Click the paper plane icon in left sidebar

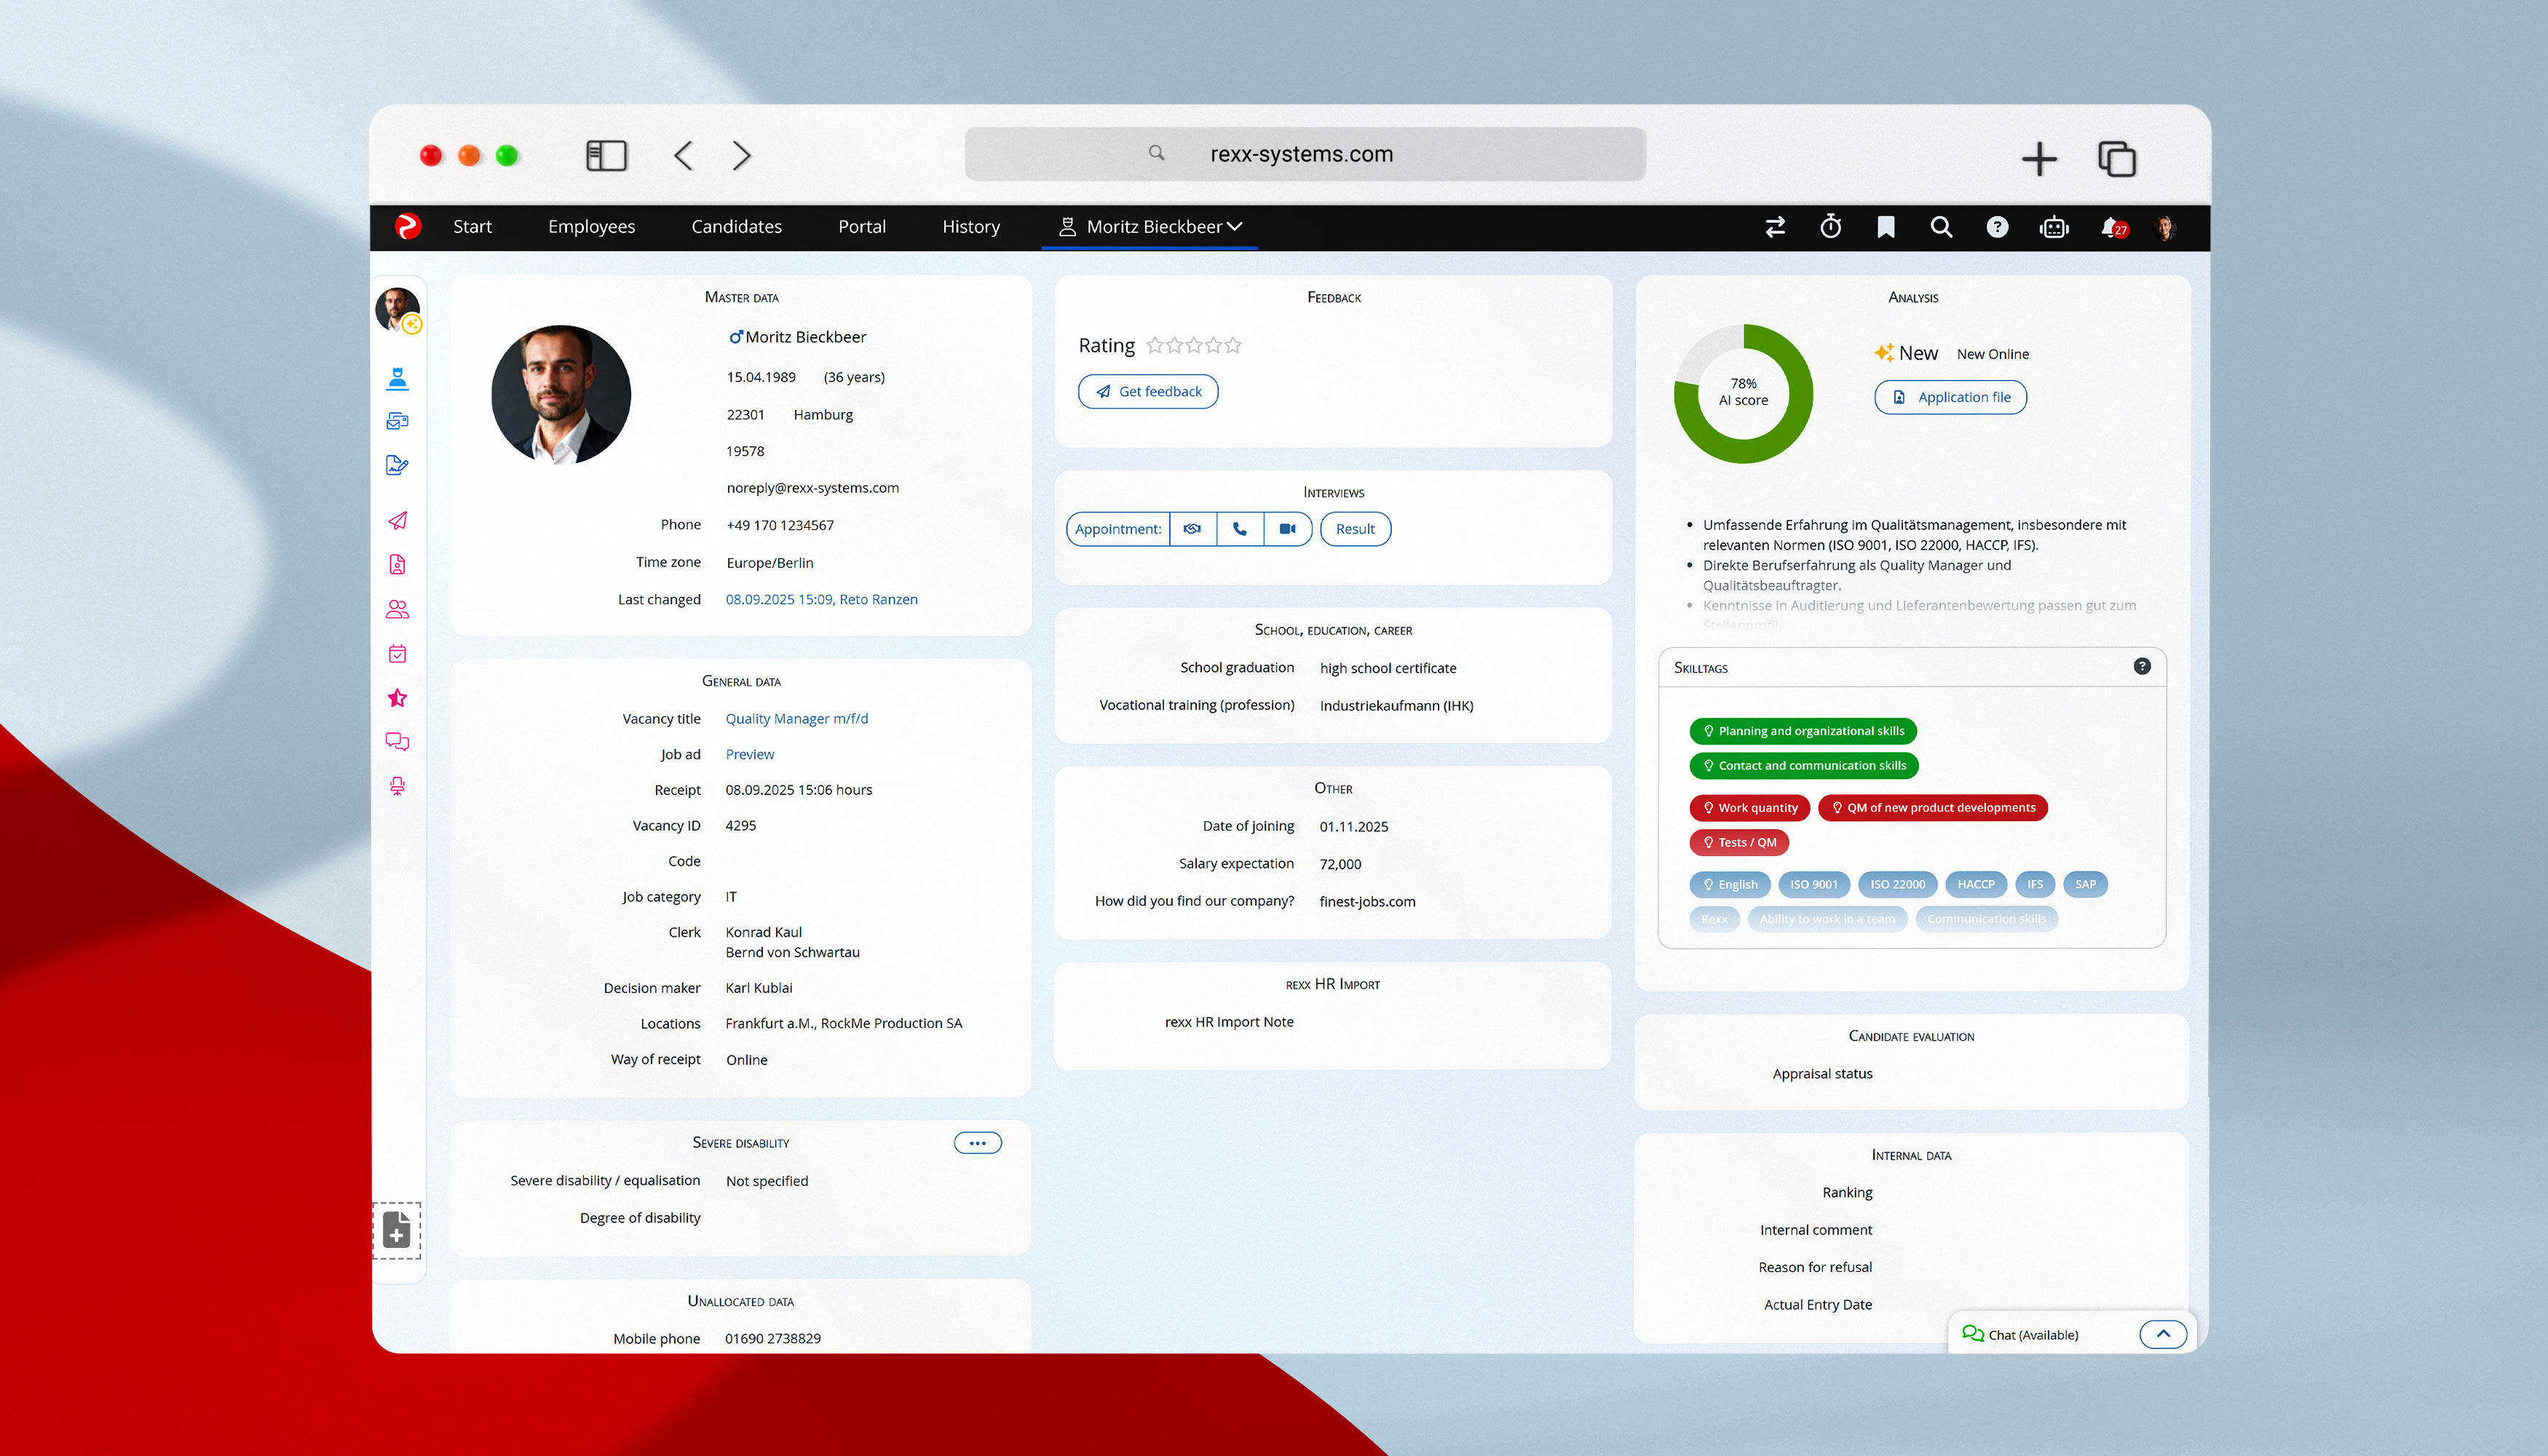(397, 521)
